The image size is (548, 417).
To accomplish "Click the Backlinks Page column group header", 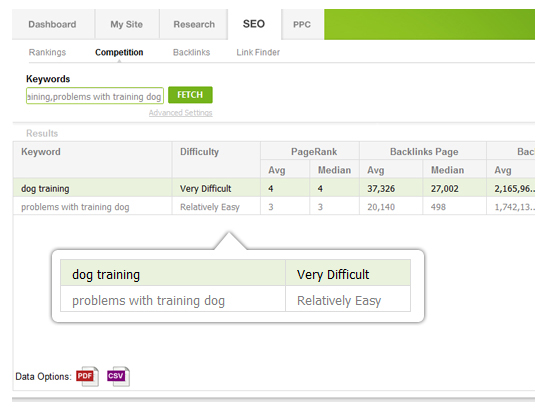I will (423, 151).
